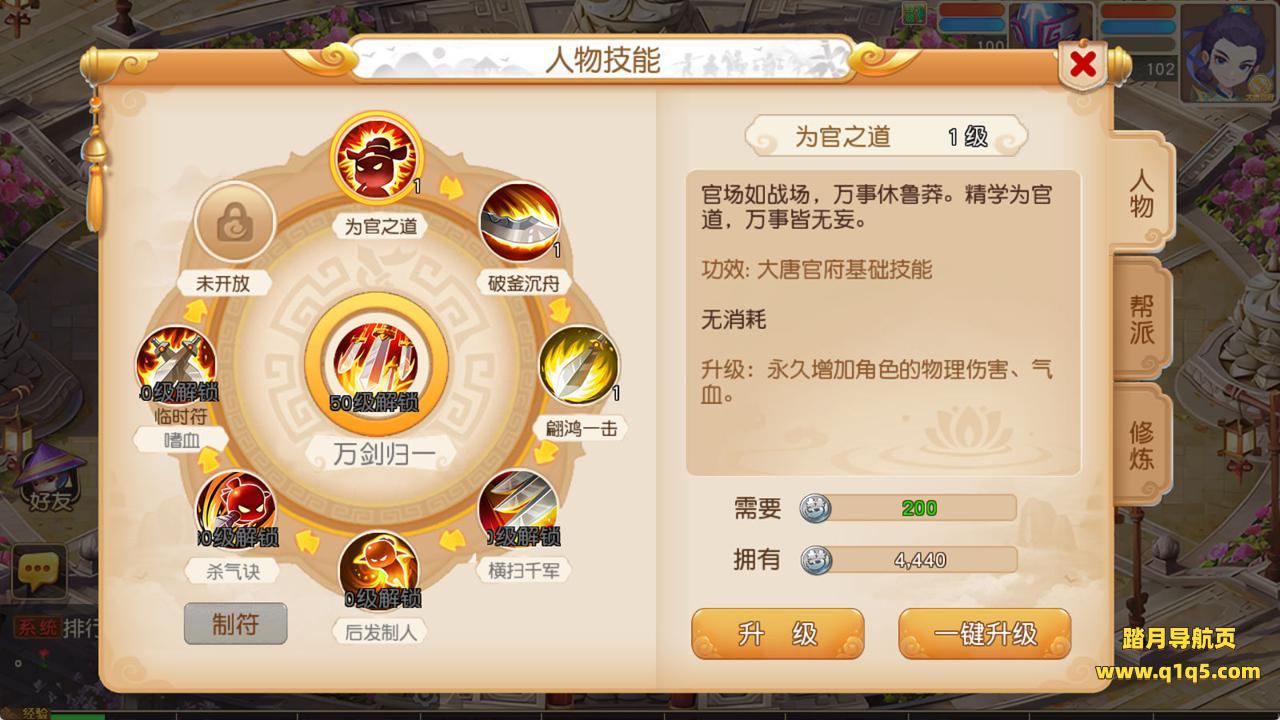Select the 横扫千军 locked skill icon

click(518, 509)
